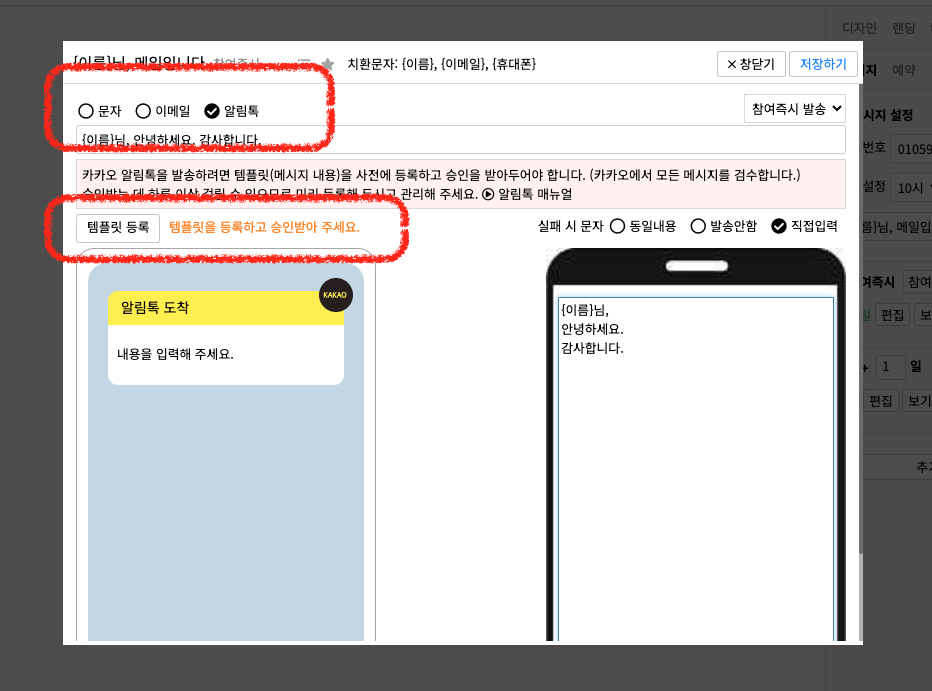Choose the 직접입력 fallback option

tap(779, 226)
